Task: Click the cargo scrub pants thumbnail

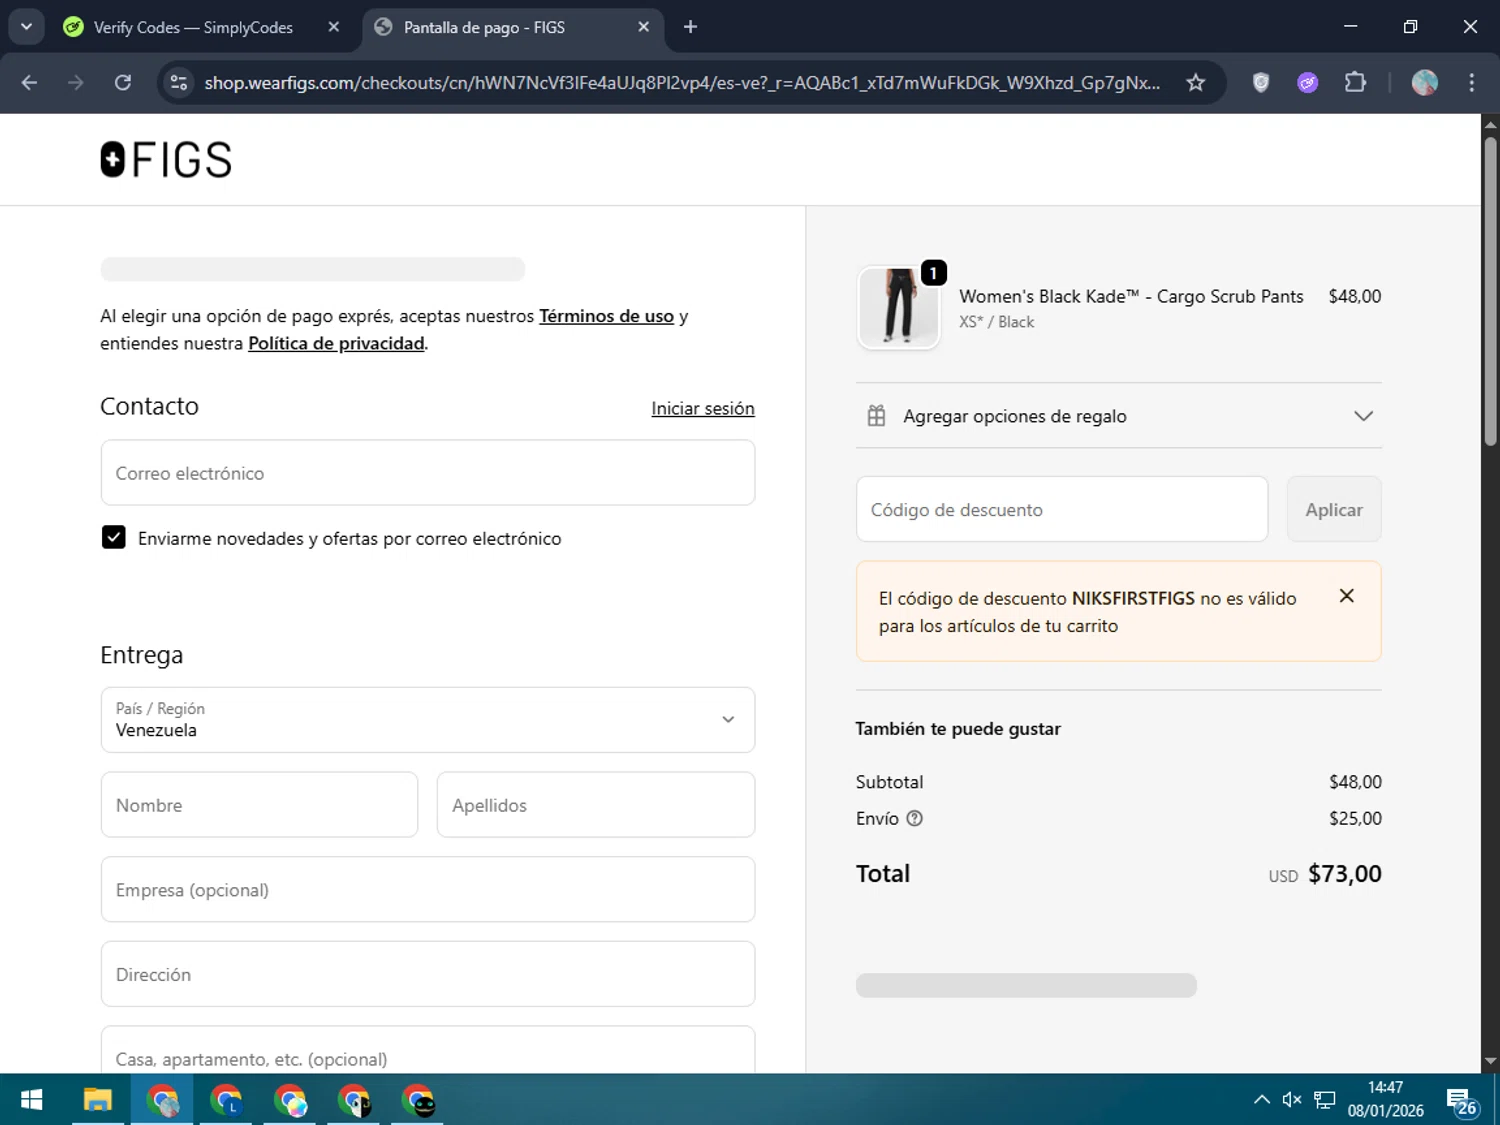Action: pos(898,308)
